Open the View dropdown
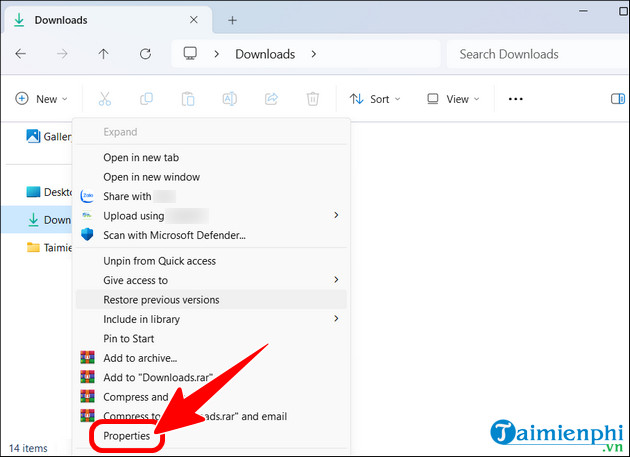 (453, 99)
